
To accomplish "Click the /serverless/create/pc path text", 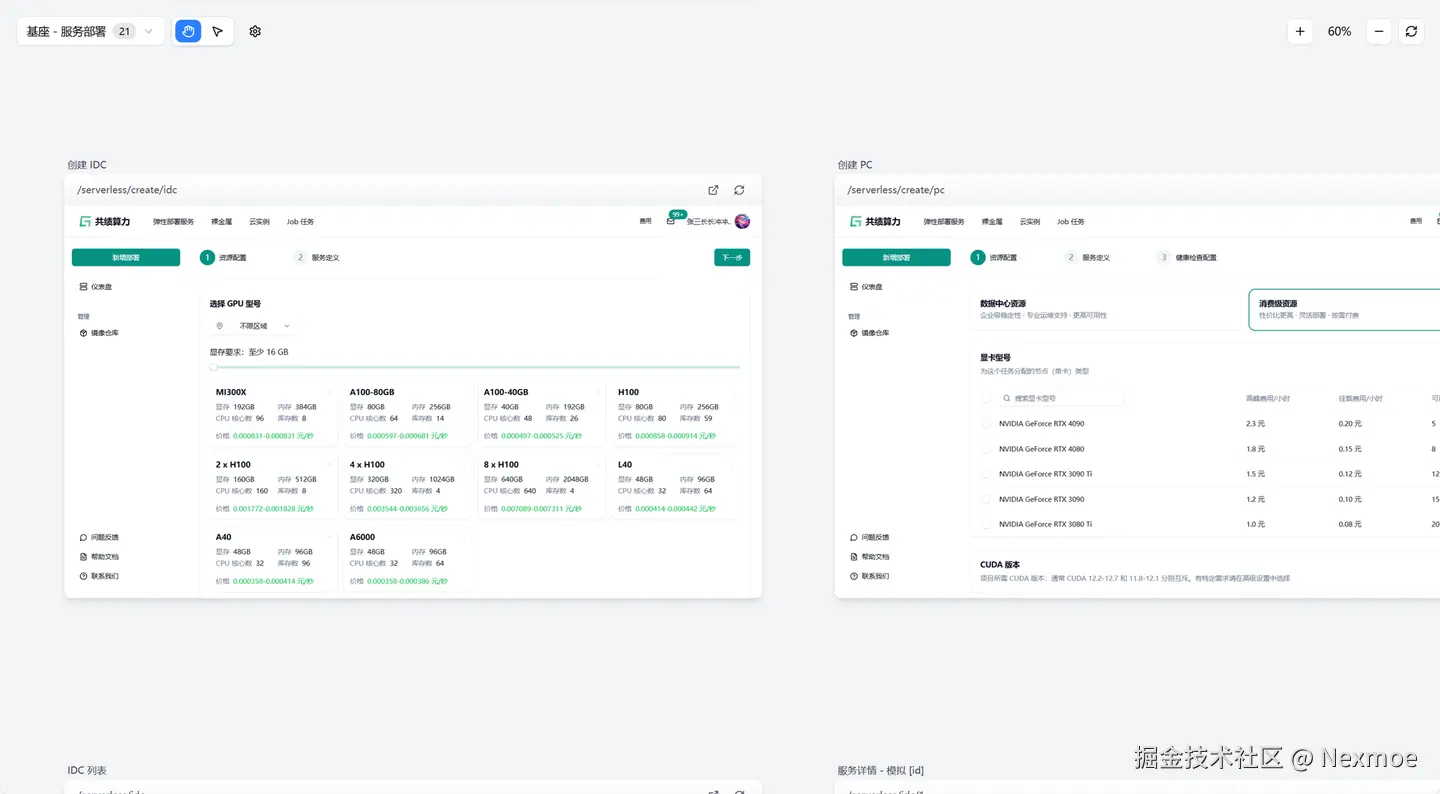I will pyautogui.click(x=896, y=190).
